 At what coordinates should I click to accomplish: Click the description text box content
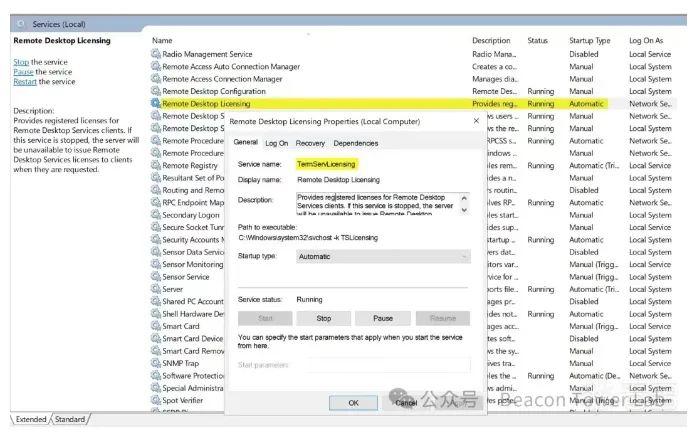[x=378, y=205]
